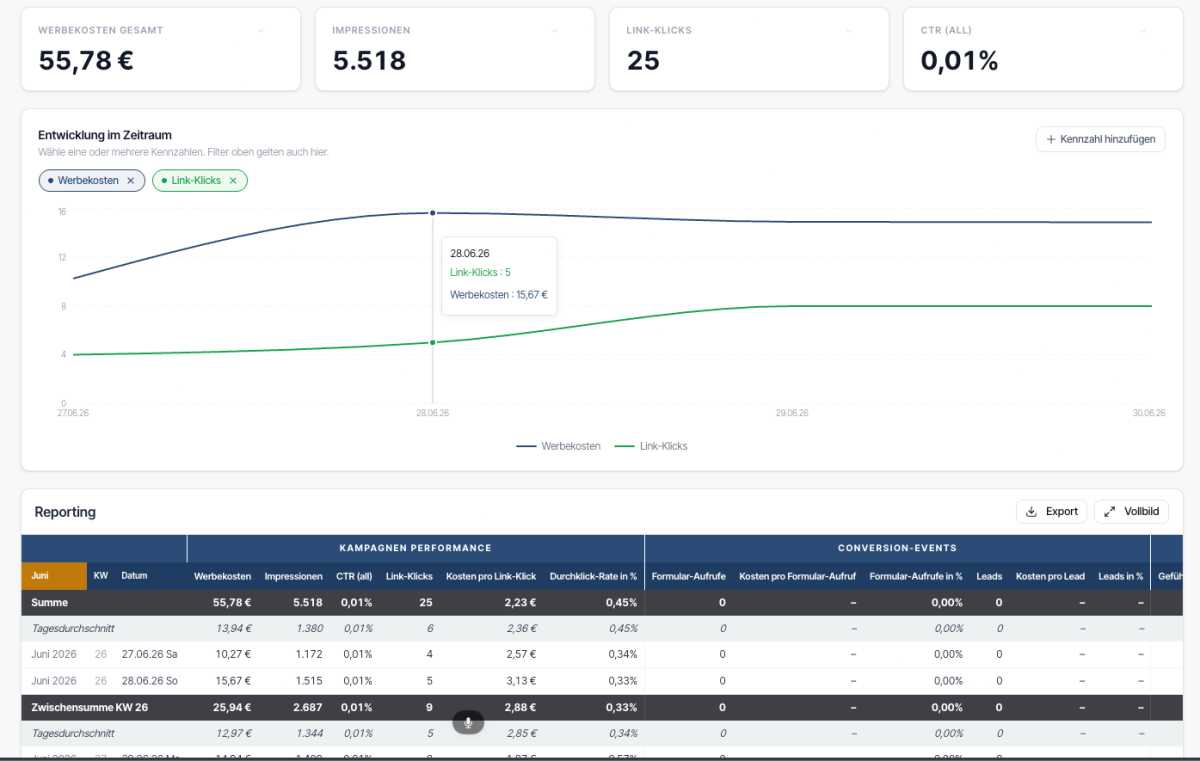
Task: Click the 2,23 € cost per click cell
Action: point(520,603)
